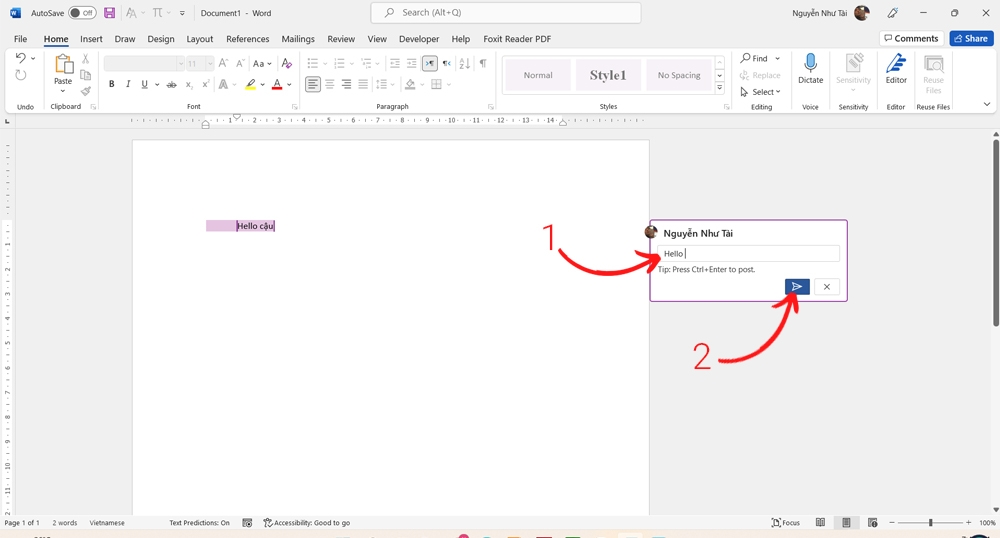Sort paragraph contents icon
Screen dimensions: 1000x538
pyautogui.click(x=464, y=63)
